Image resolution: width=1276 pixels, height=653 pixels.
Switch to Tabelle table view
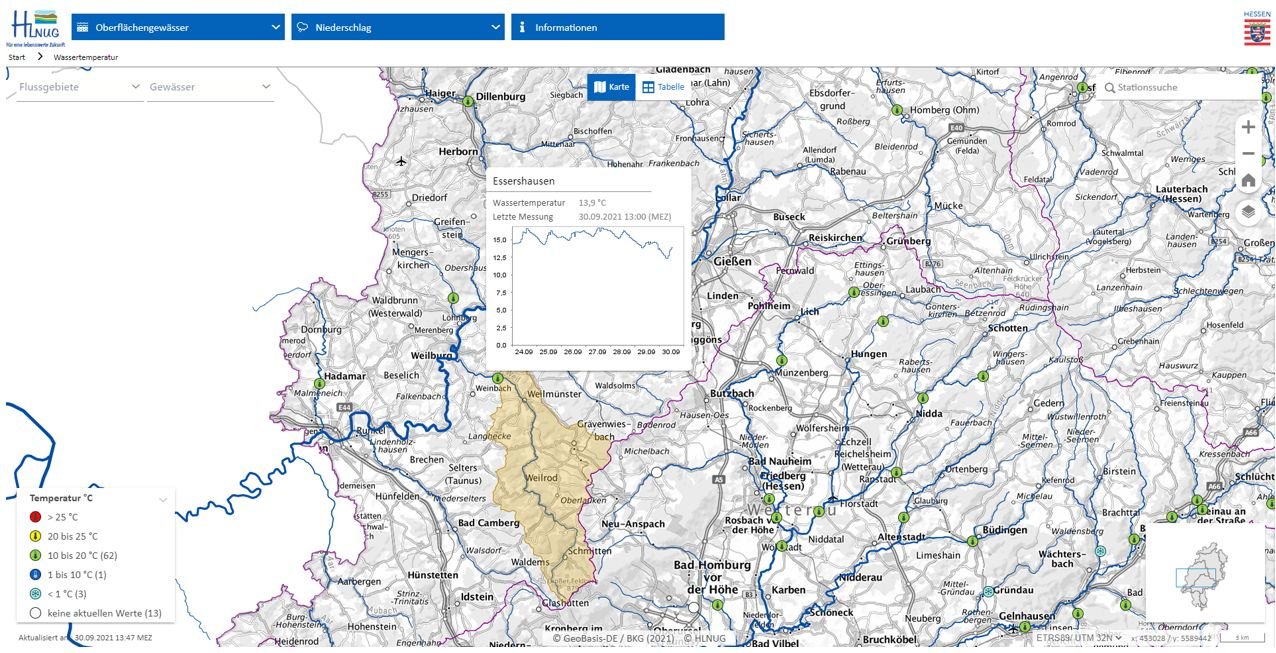tap(662, 87)
